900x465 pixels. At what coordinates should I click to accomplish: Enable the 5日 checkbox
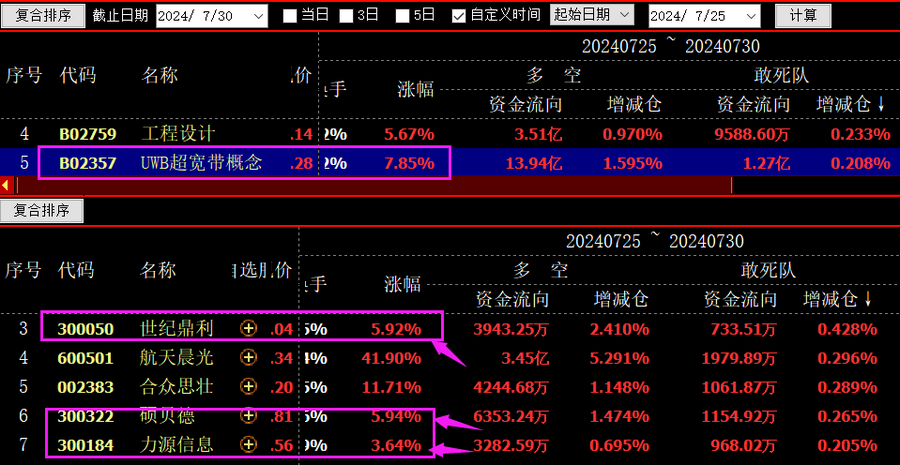(x=403, y=16)
